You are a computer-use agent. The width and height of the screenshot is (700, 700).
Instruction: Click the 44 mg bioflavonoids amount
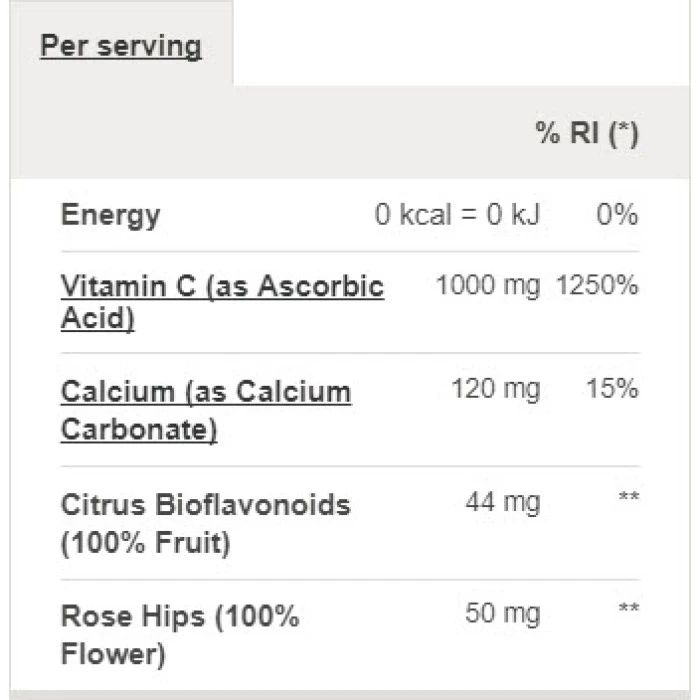pos(502,502)
